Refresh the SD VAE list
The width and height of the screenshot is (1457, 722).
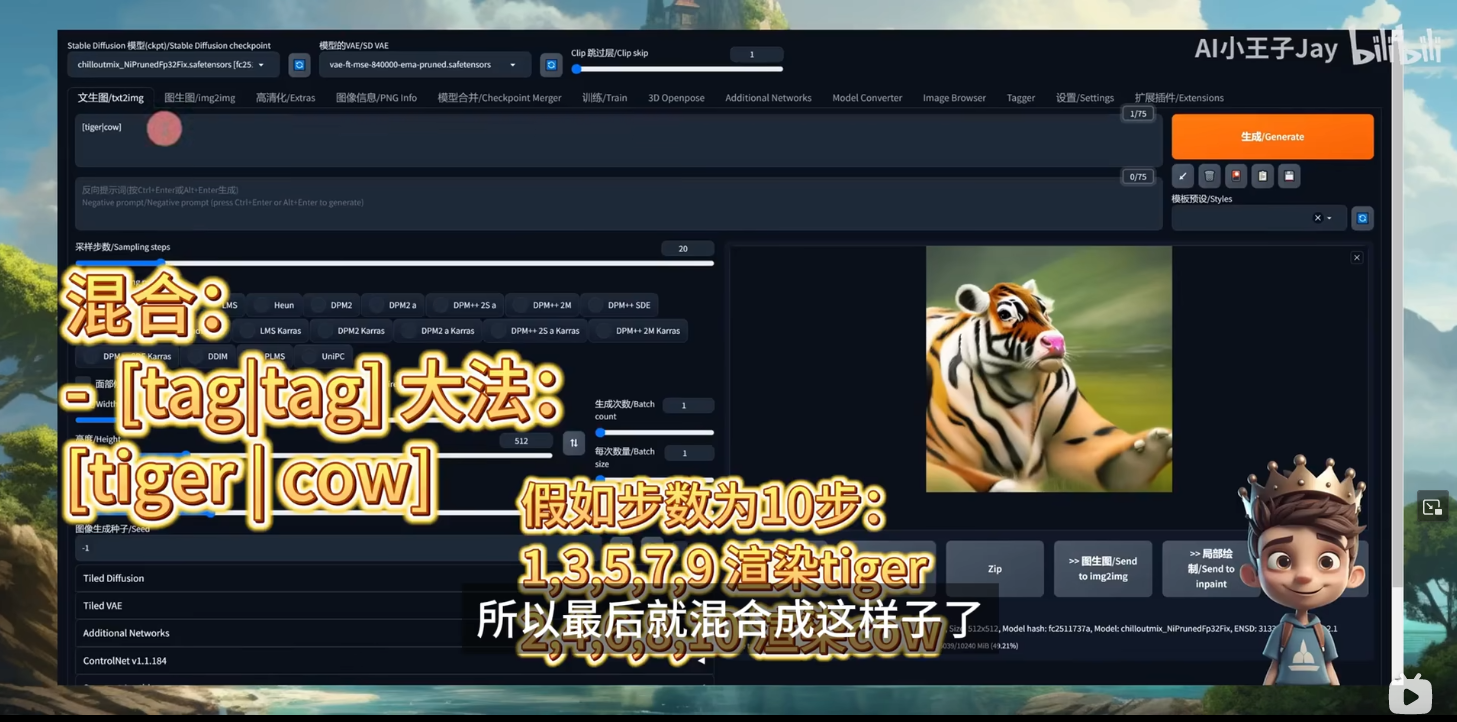tap(551, 65)
